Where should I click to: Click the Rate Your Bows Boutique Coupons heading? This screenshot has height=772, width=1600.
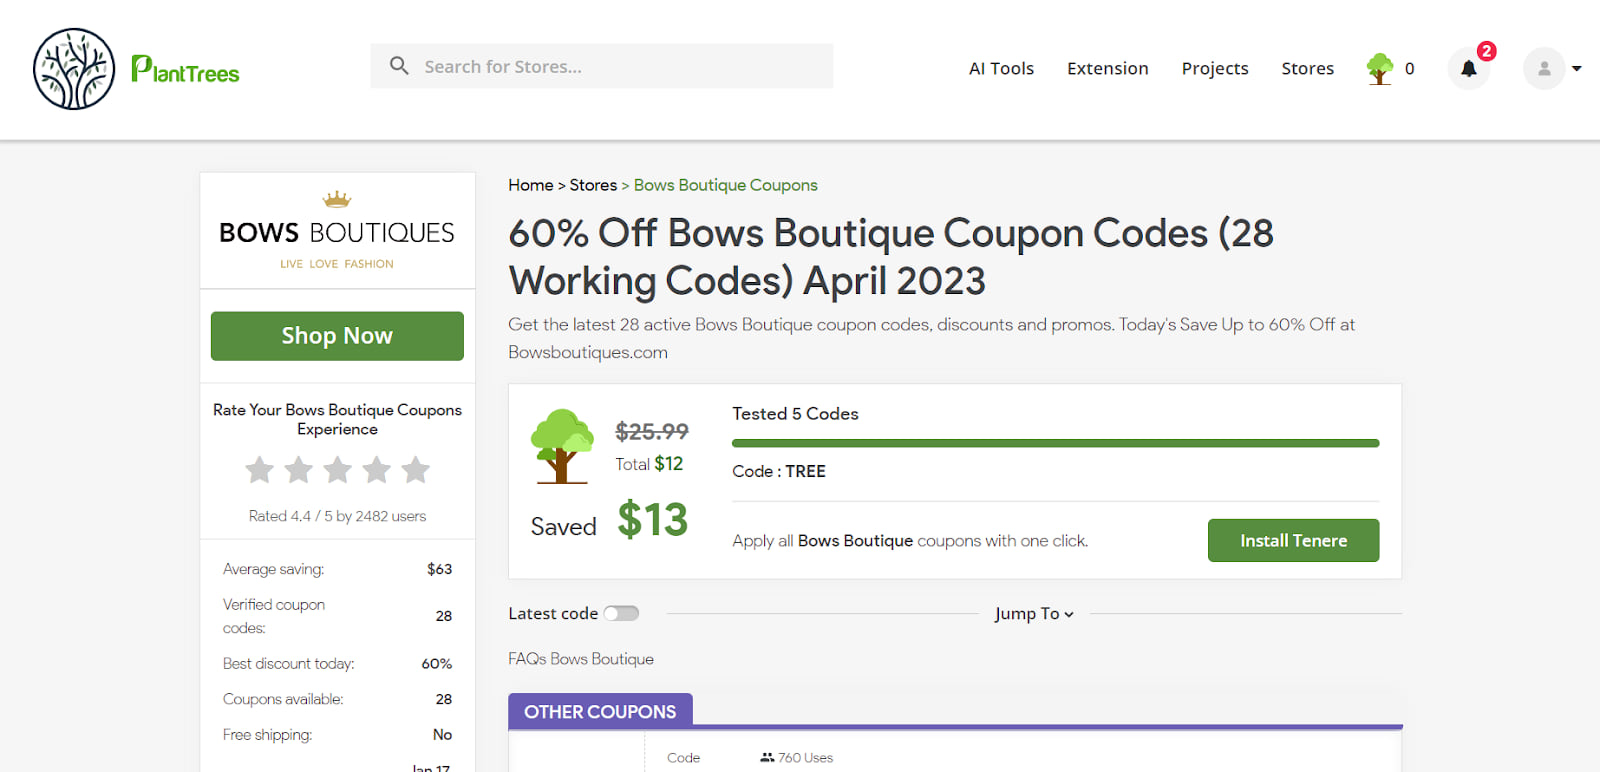pos(337,419)
